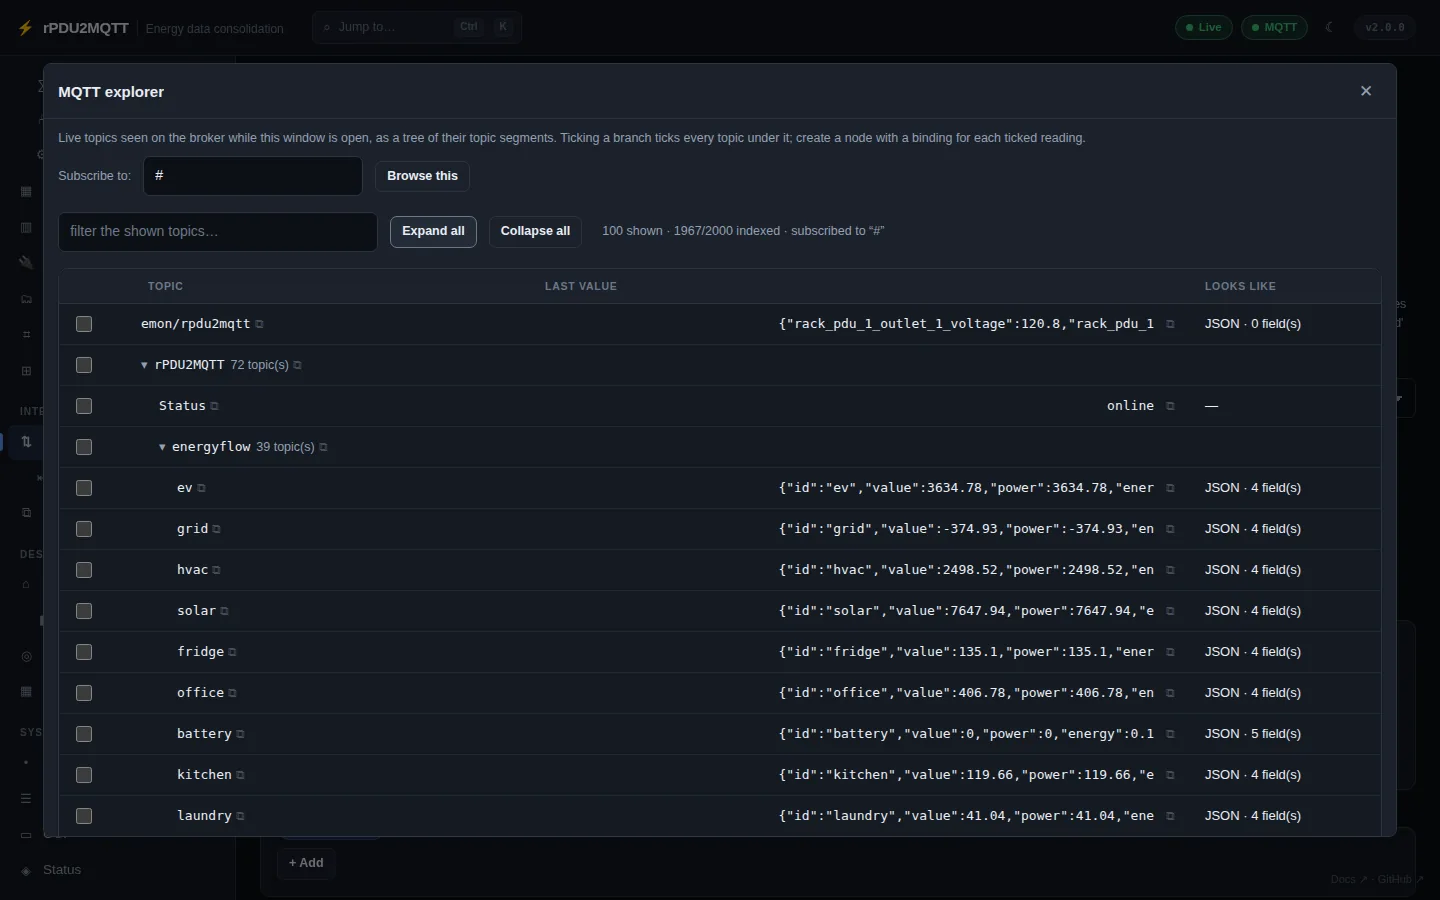This screenshot has height=900, width=1440.
Task: Collapse the rPDU2MQTT tree branch
Action: point(144,365)
